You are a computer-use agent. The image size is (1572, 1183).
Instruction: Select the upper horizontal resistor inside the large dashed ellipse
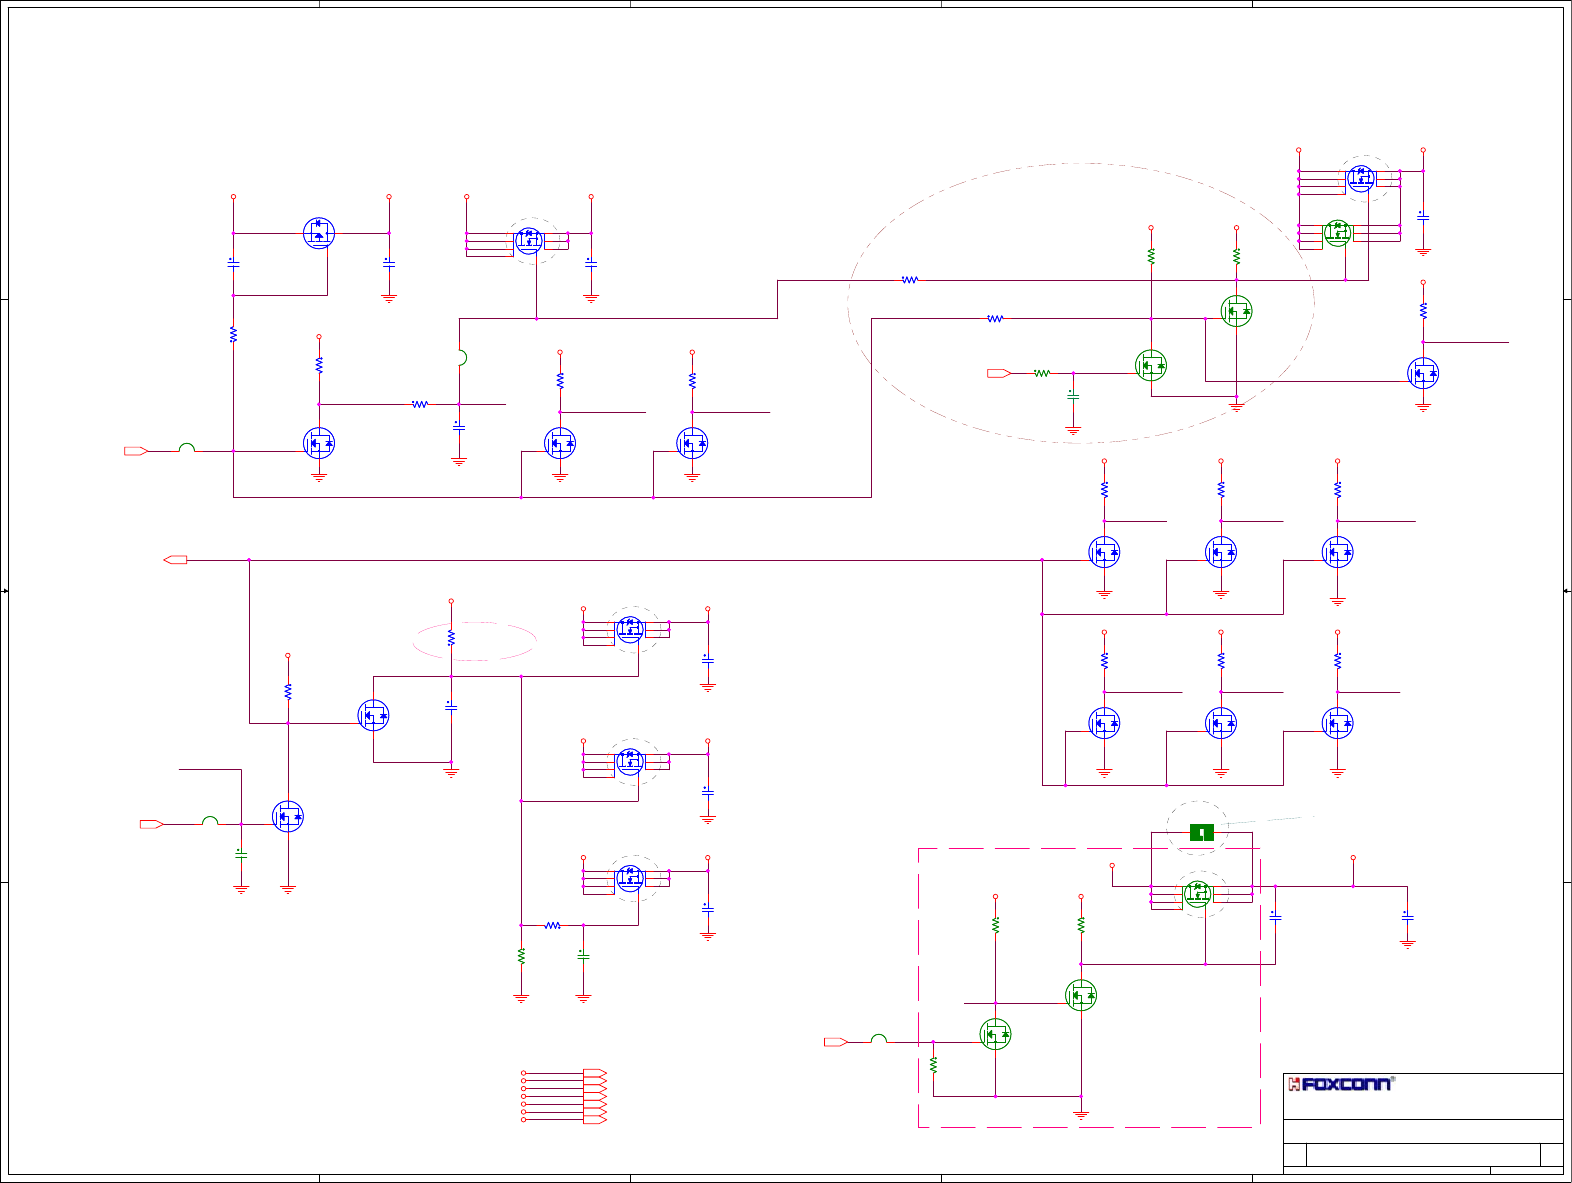pos(909,280)
